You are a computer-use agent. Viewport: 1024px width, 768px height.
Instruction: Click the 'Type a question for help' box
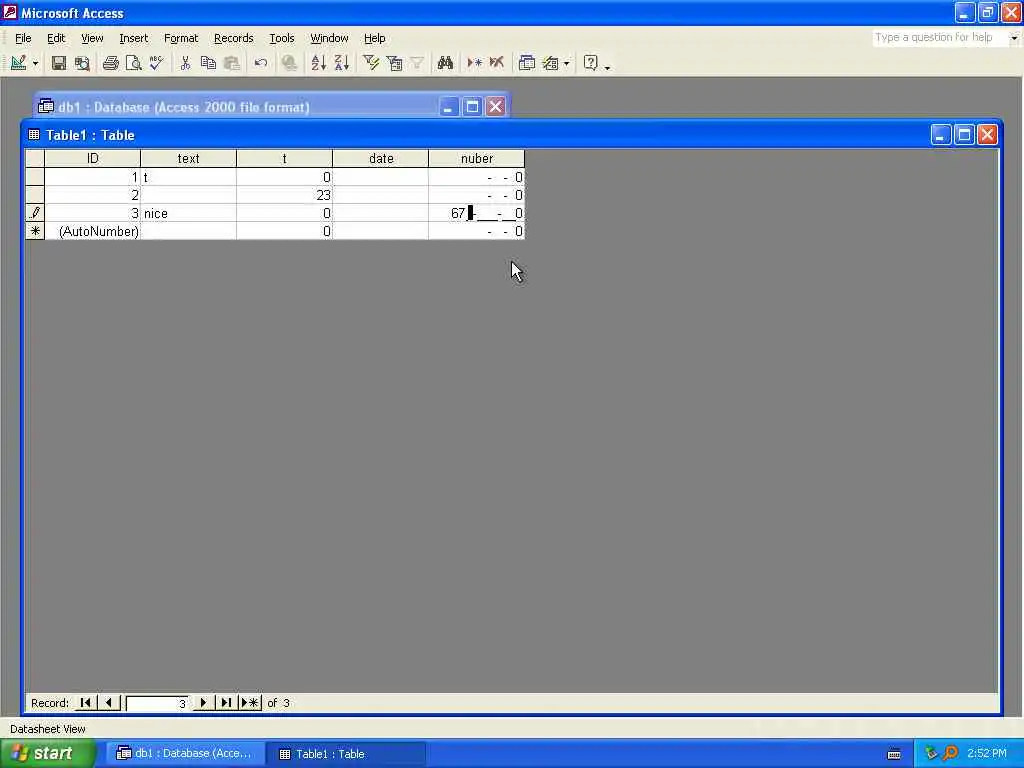click(x=940, y=37)
